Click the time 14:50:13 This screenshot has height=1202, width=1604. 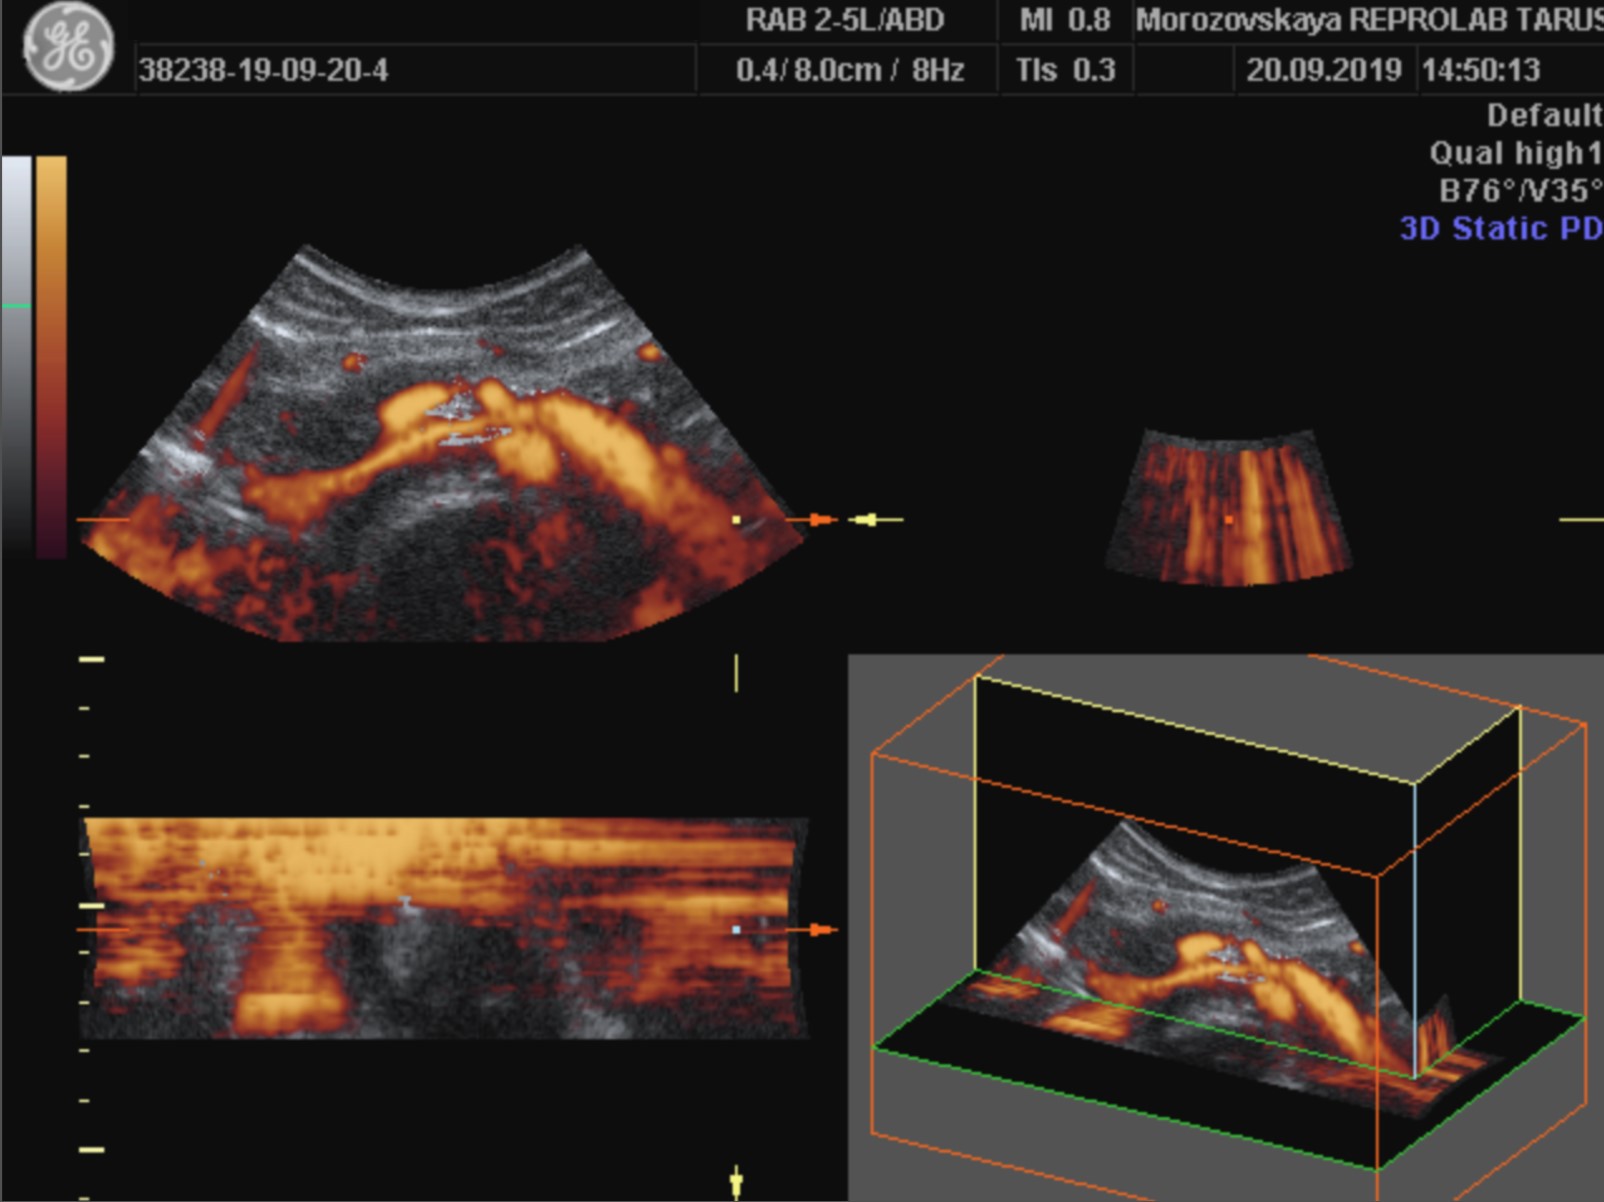pyautogui.click(x=1480, y=70)
